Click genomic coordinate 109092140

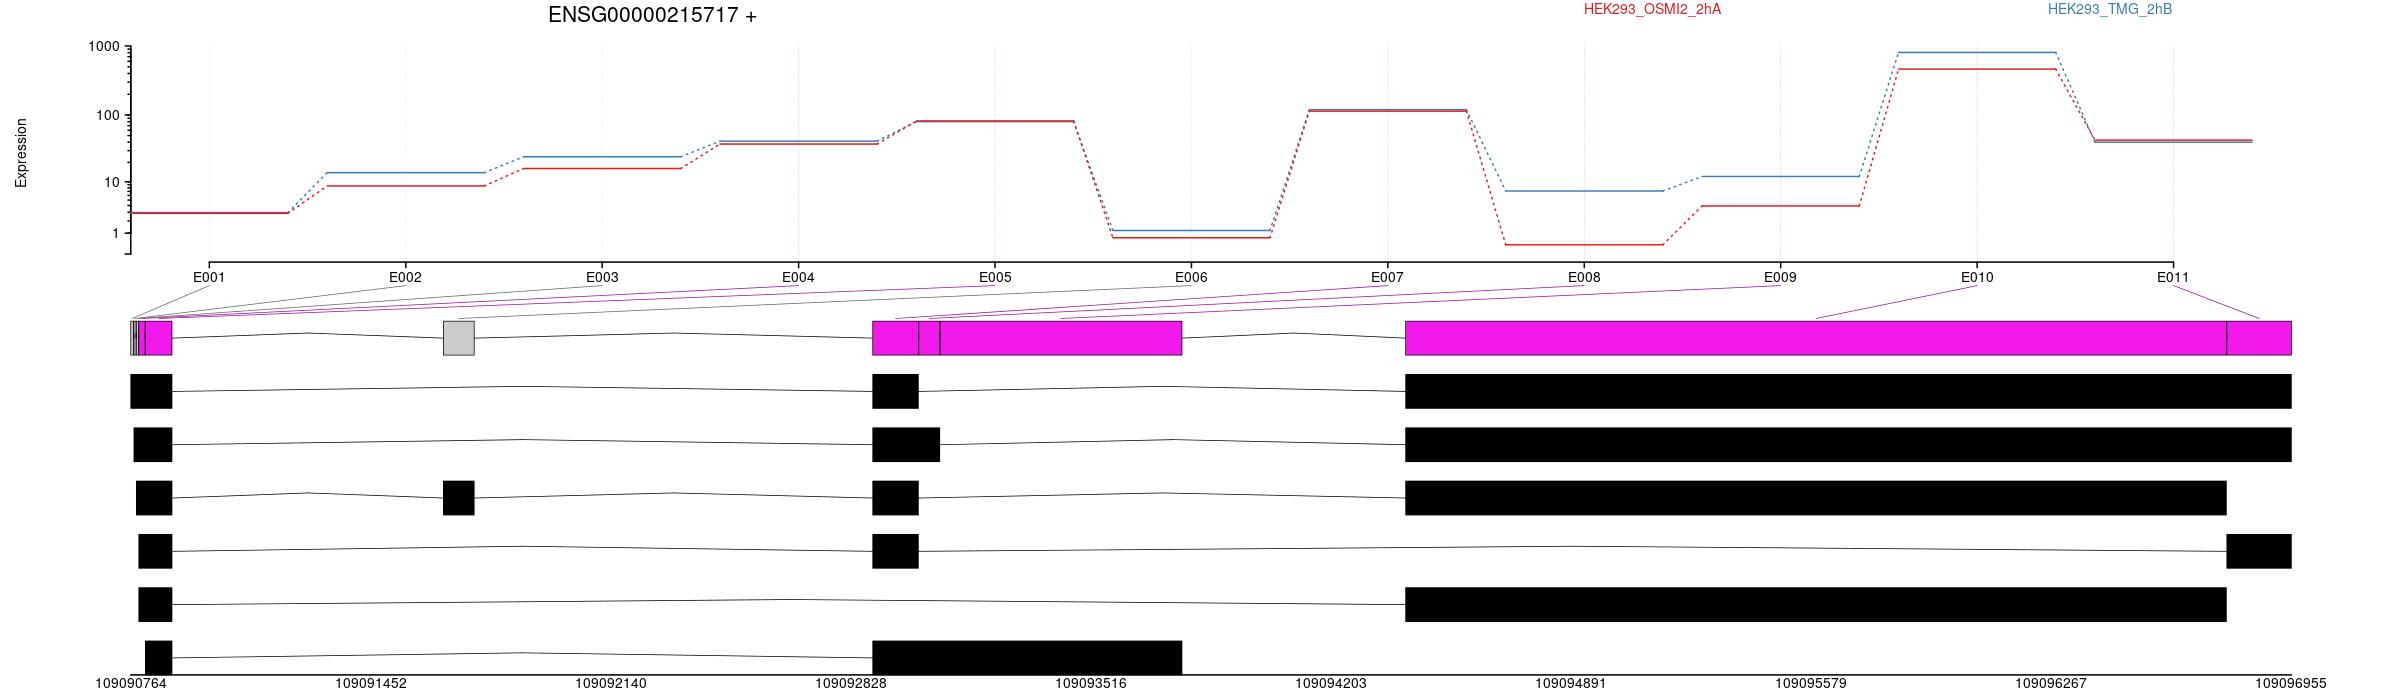click(x=611, y=684)
